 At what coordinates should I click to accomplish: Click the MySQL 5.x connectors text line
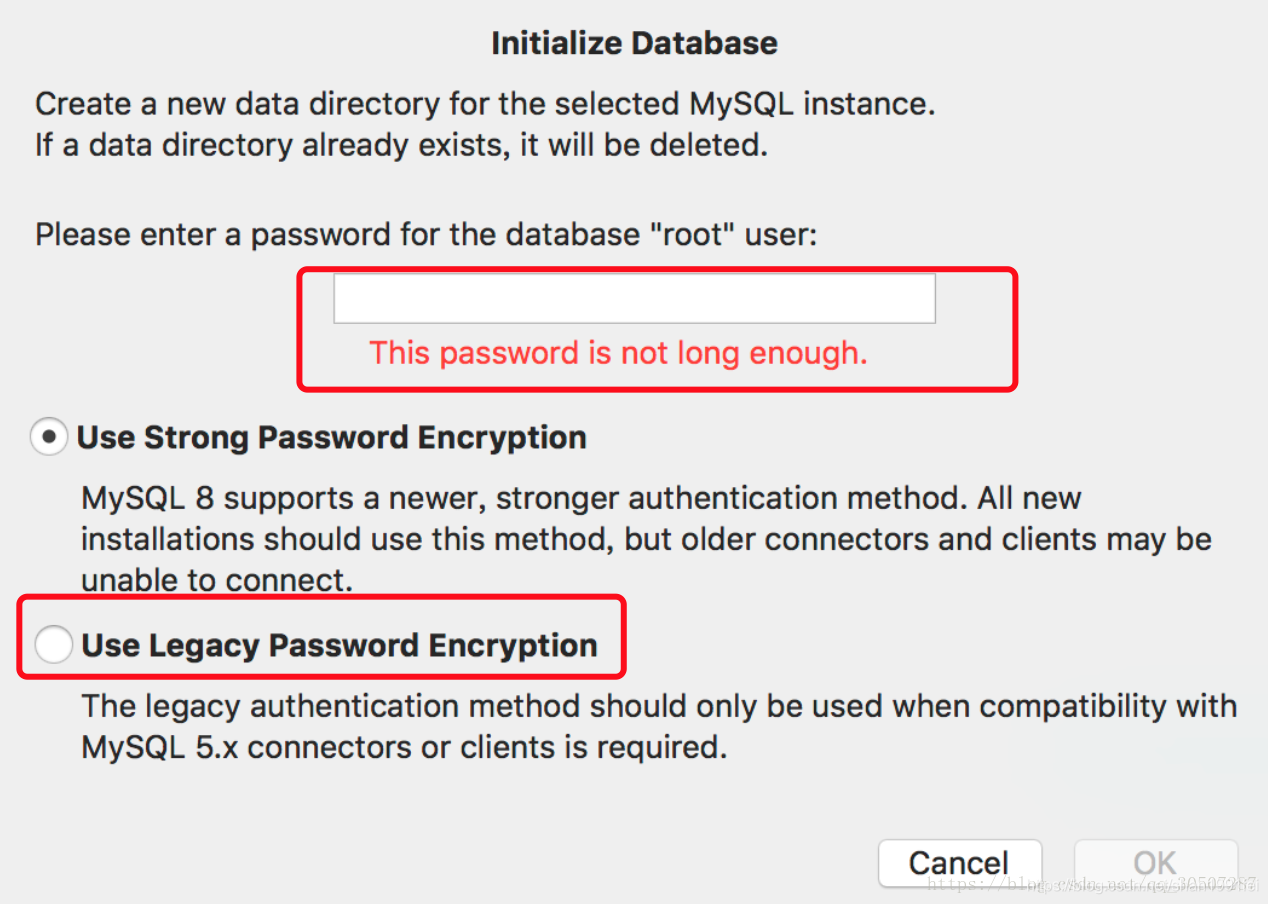click(x=403, y=747)
